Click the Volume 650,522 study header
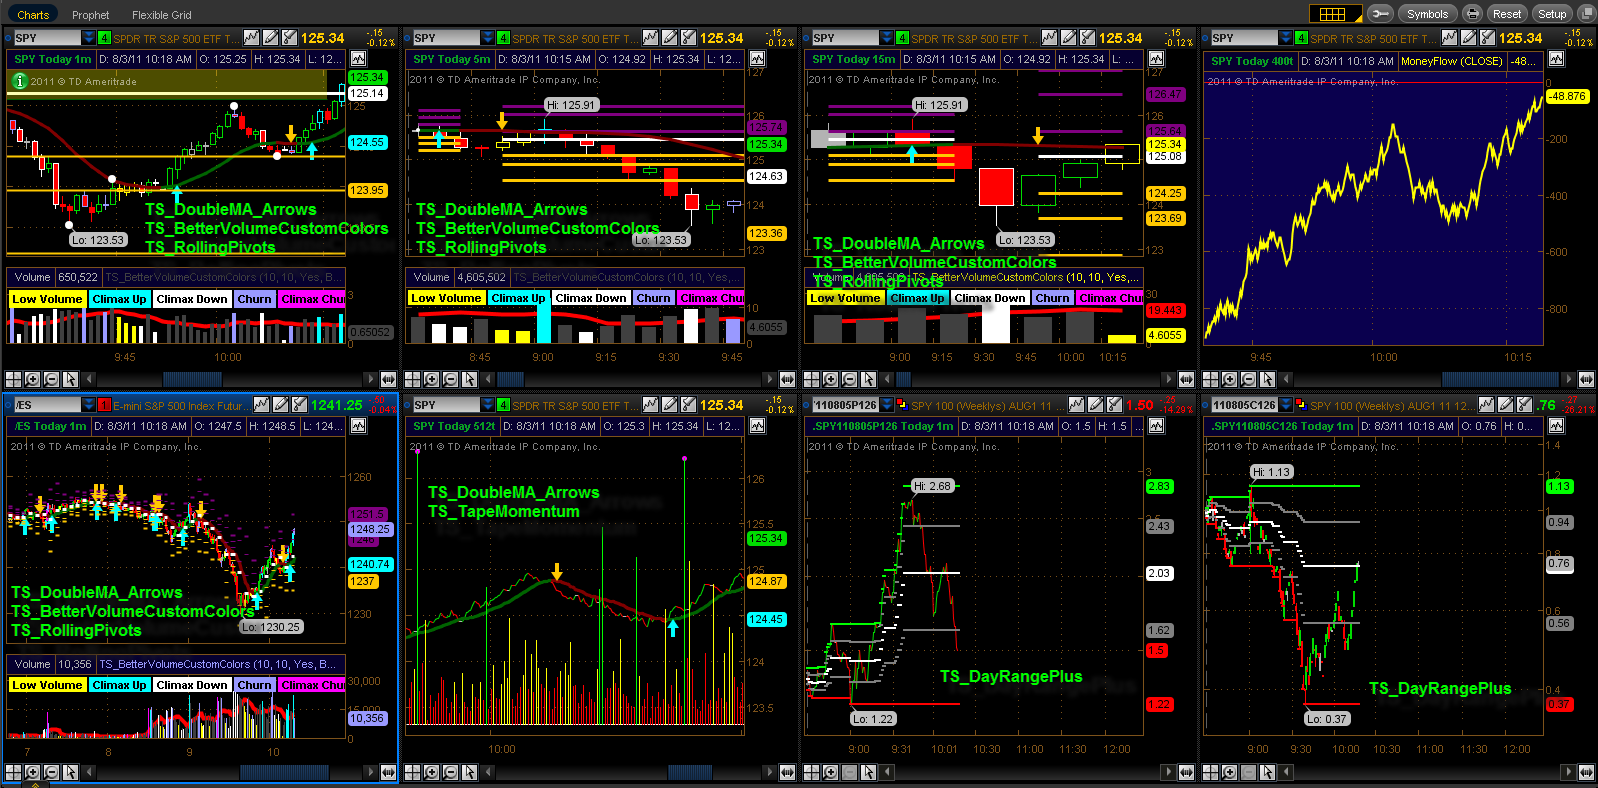 [56, 277]
